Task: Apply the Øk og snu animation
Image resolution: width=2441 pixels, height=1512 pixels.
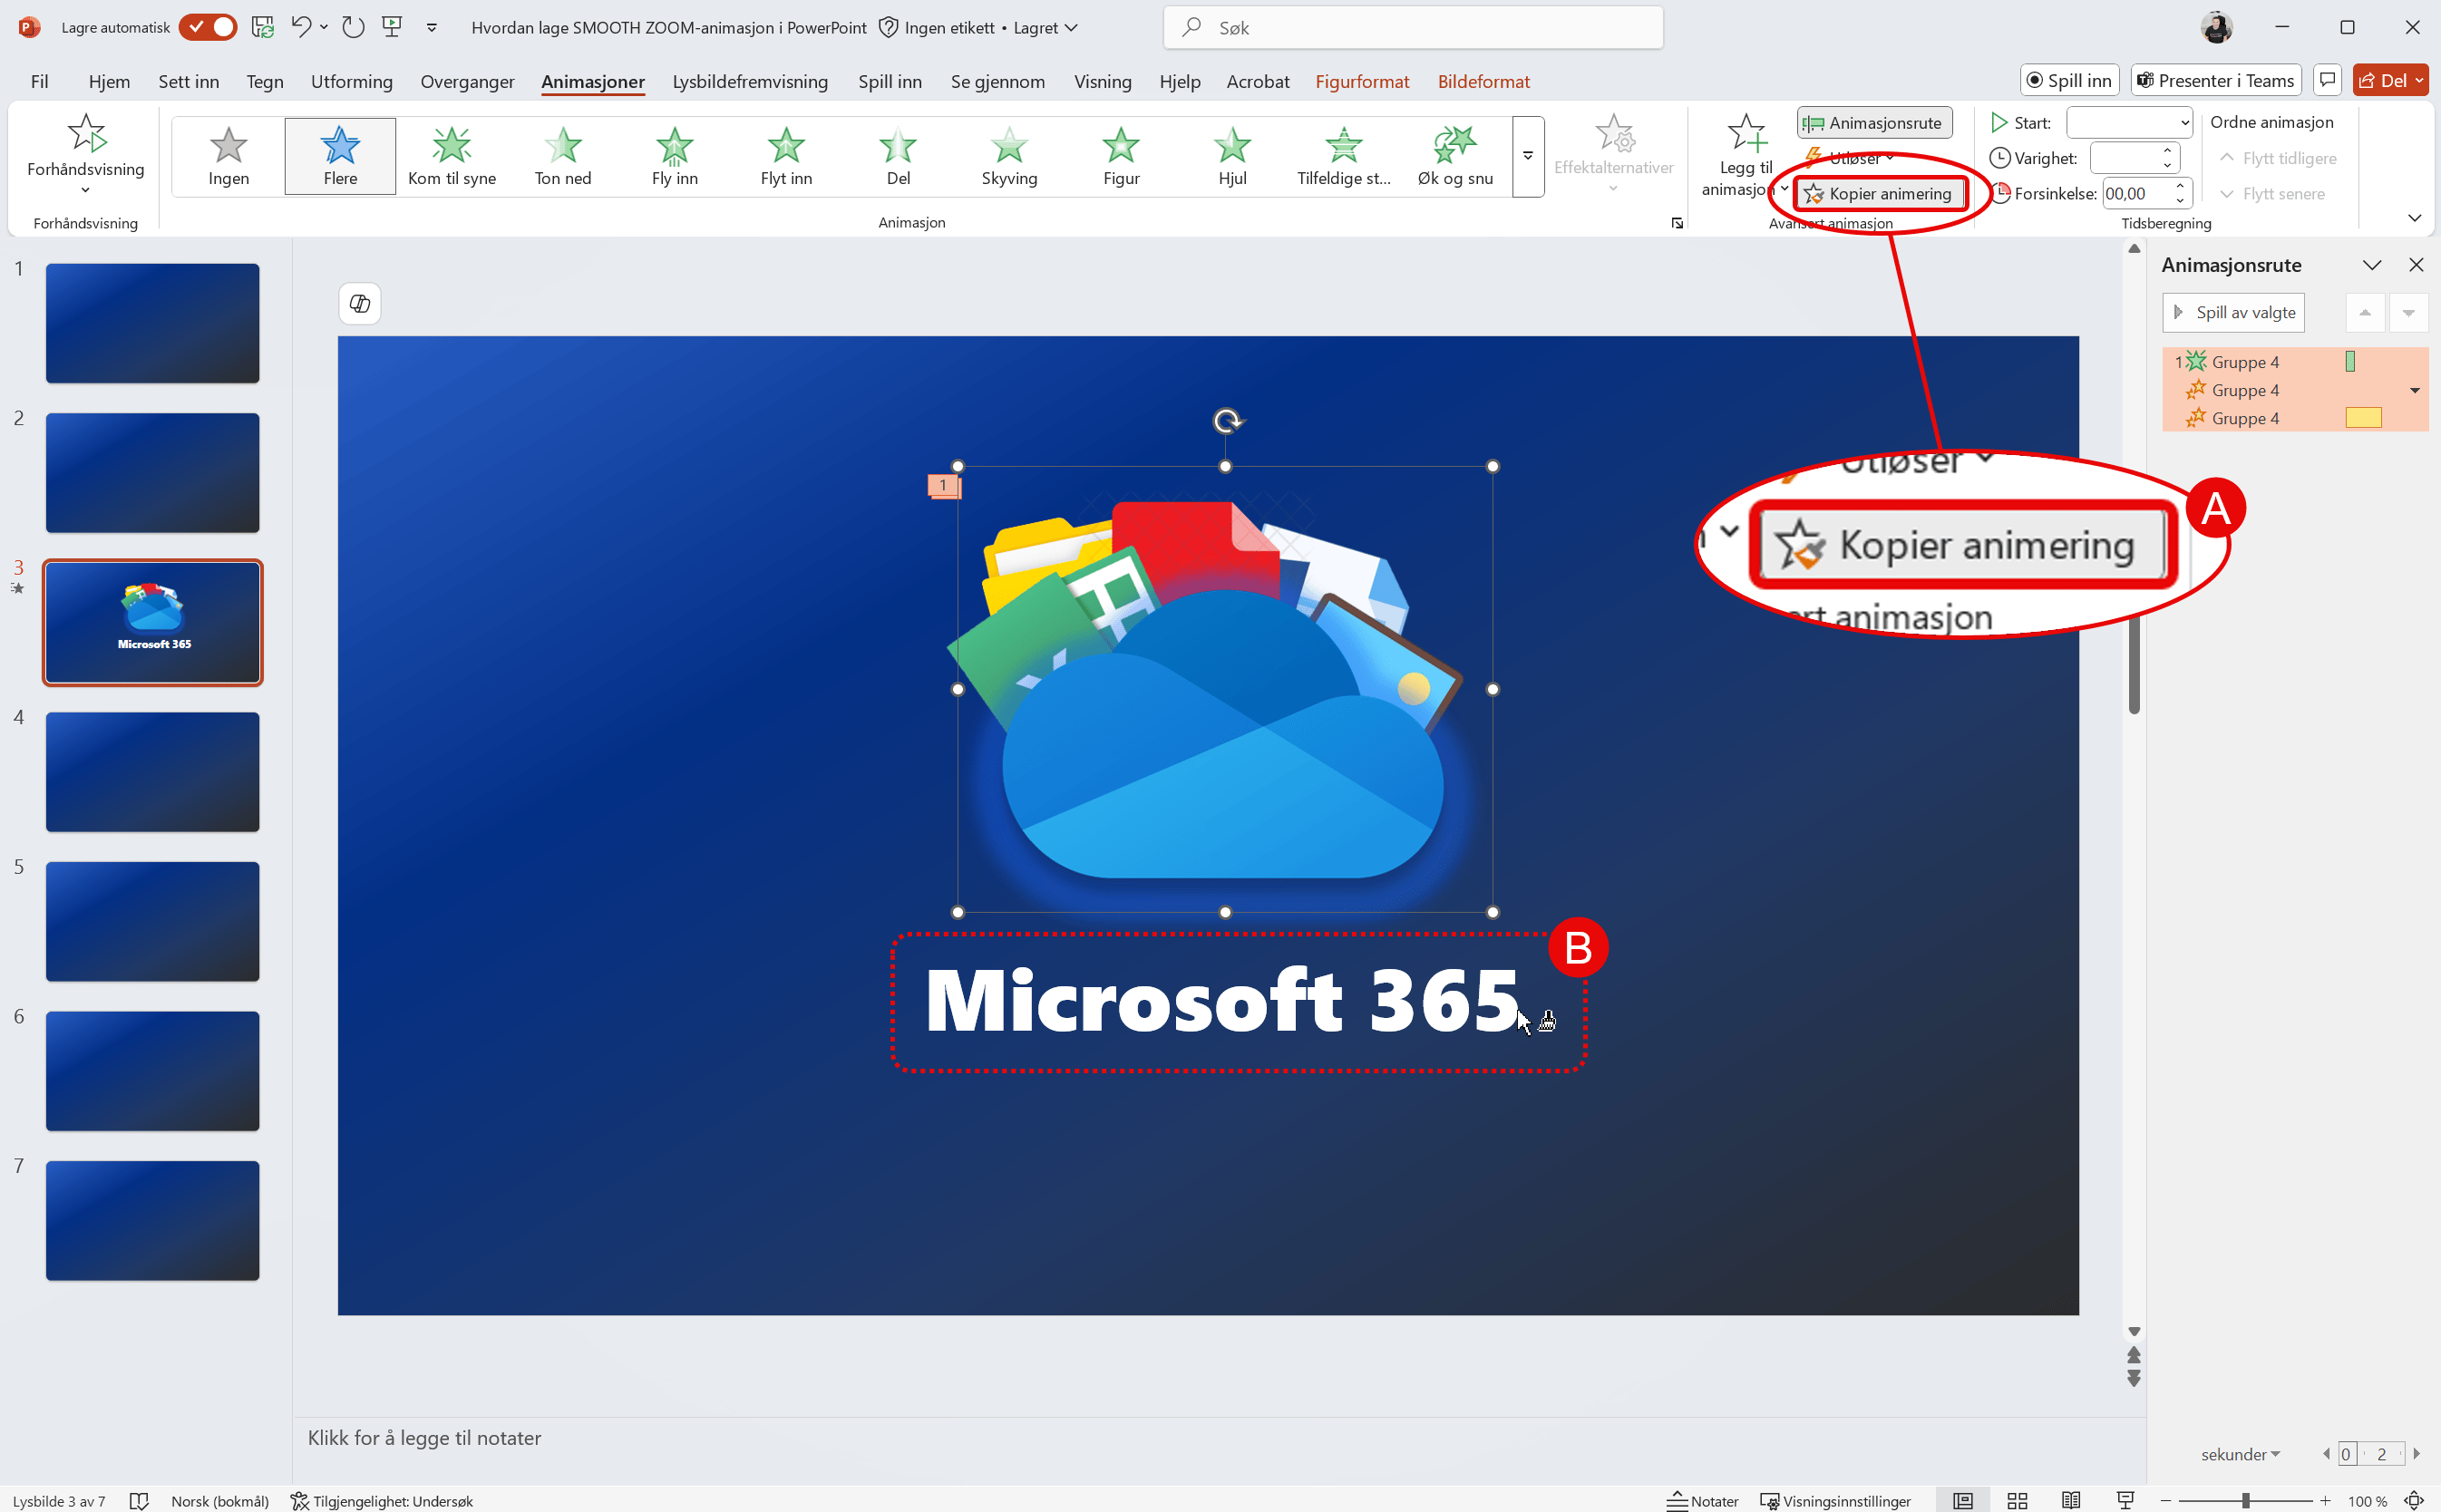Action: tap(1455, 156)
